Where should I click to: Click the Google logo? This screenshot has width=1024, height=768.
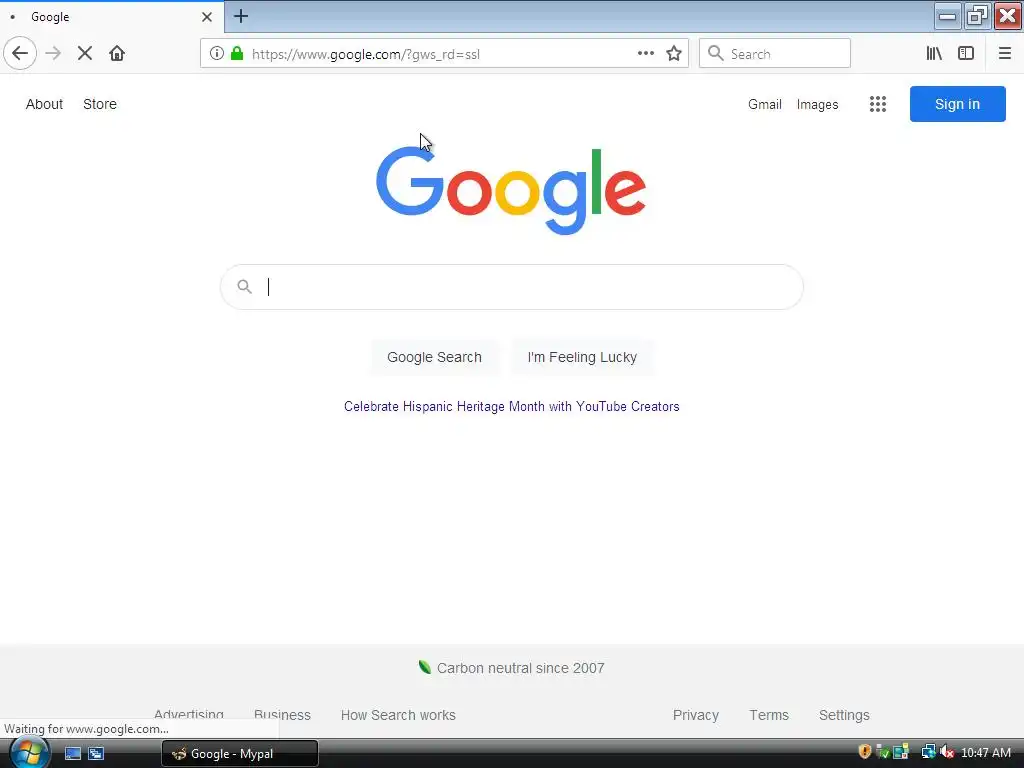(x=511, y=191)
